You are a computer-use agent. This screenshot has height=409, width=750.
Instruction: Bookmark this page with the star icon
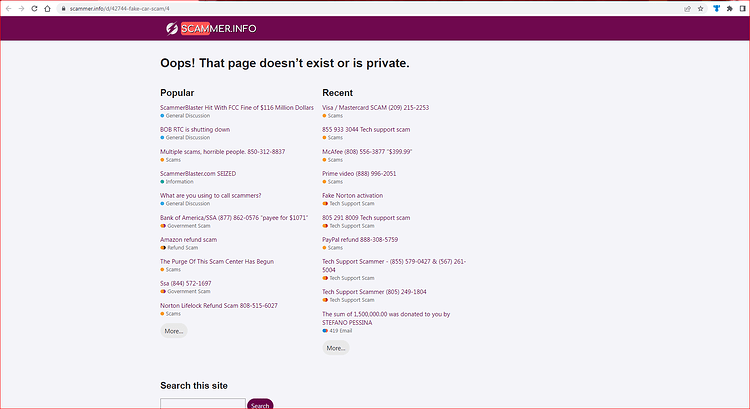[x=701, y=9]
